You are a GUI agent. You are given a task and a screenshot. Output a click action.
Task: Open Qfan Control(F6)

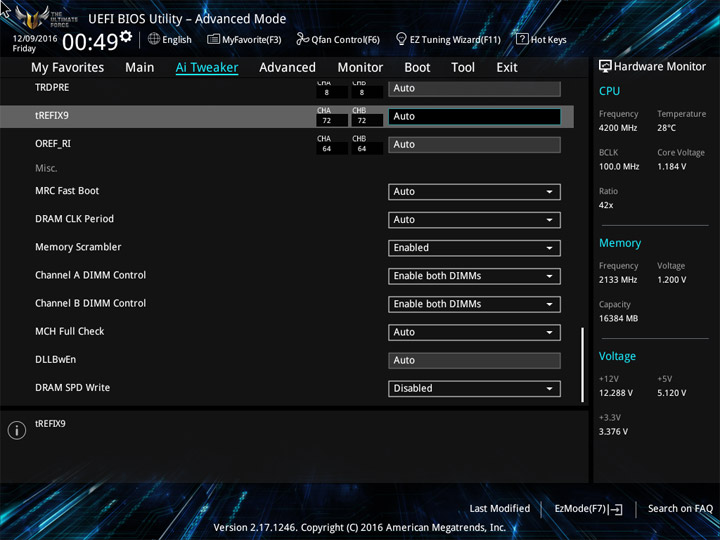click(338, 39)
